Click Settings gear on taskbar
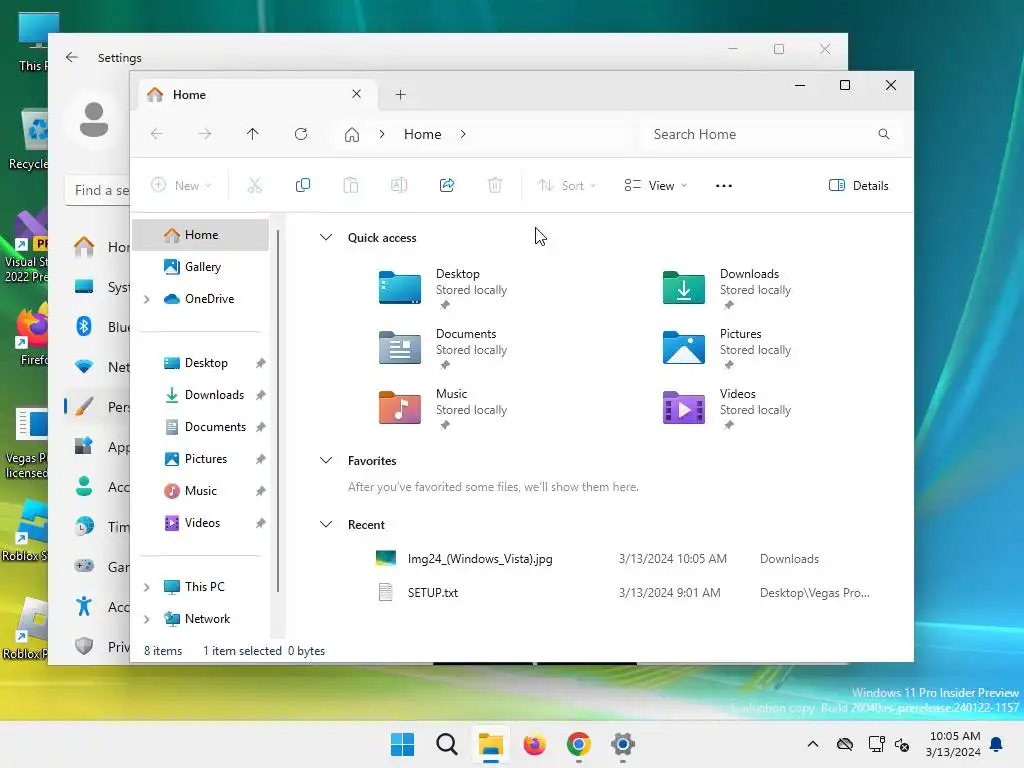 click(x=623, y=744)
